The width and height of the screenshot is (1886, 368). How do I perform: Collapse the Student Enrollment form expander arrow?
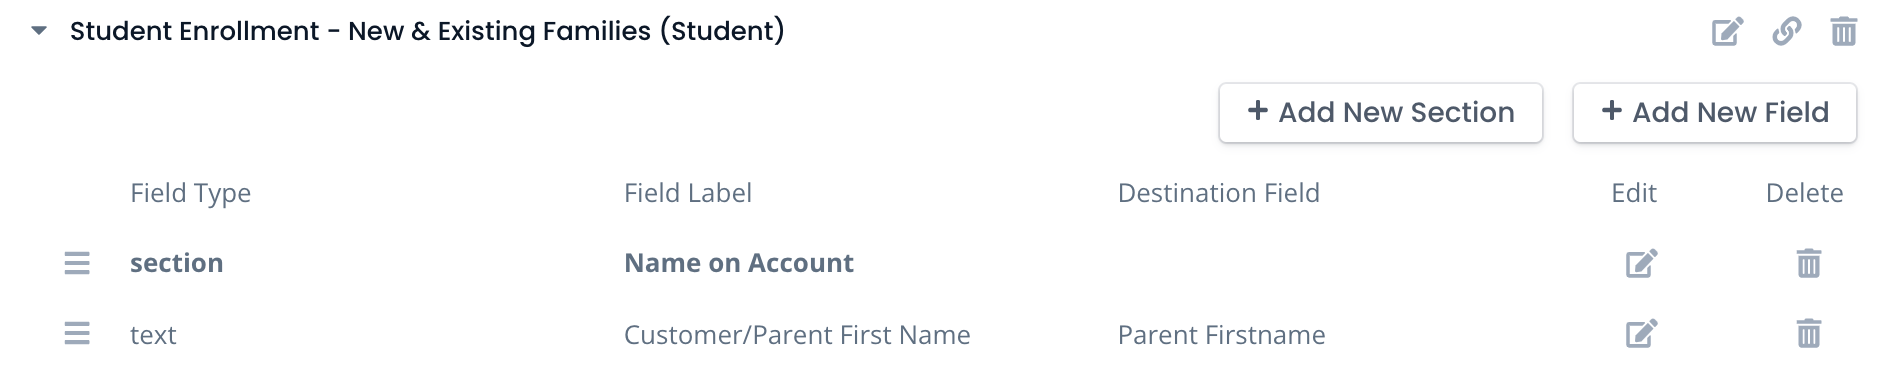tap(39, 31)
